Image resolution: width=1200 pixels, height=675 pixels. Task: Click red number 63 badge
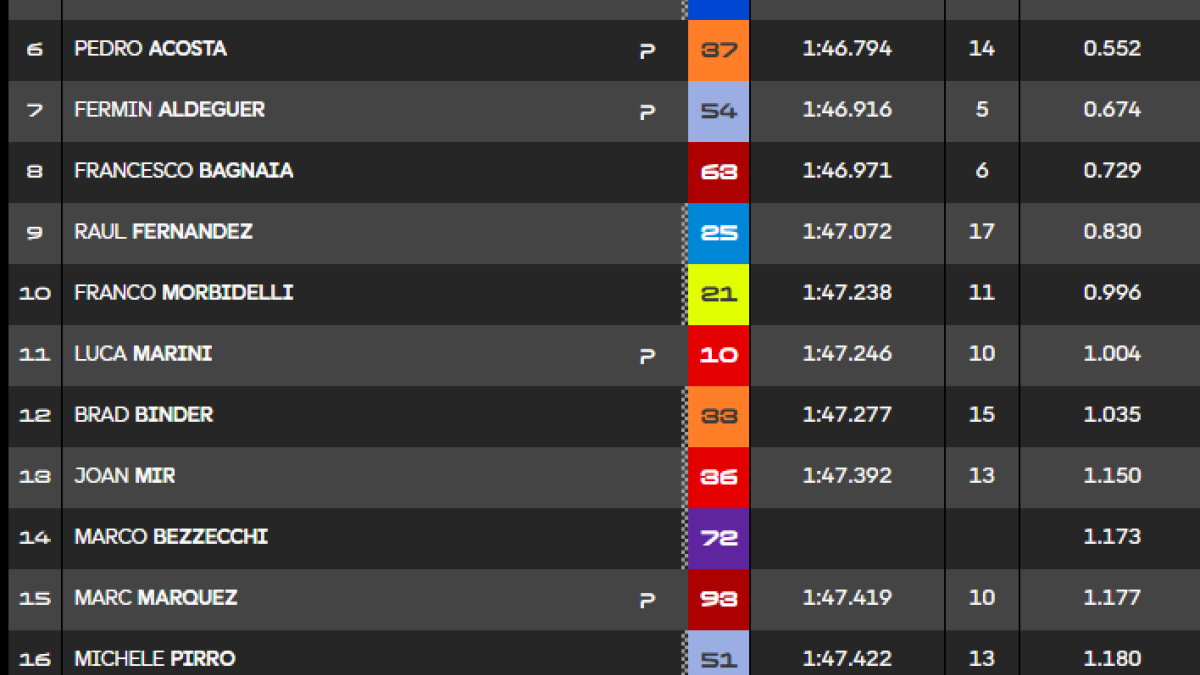pos(718,172)
